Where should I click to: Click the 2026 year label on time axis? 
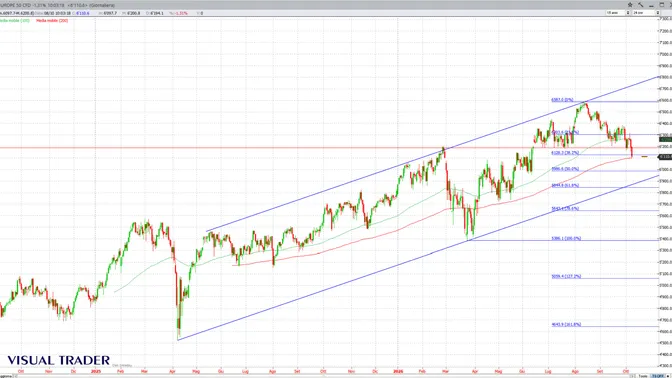tap(398, 371)
